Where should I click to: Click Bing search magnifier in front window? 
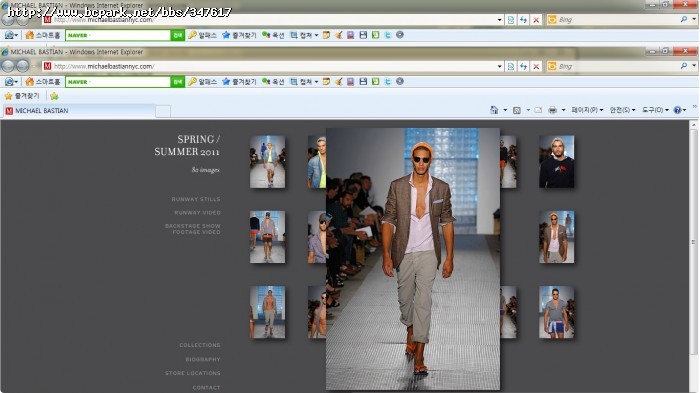point(683,66)
